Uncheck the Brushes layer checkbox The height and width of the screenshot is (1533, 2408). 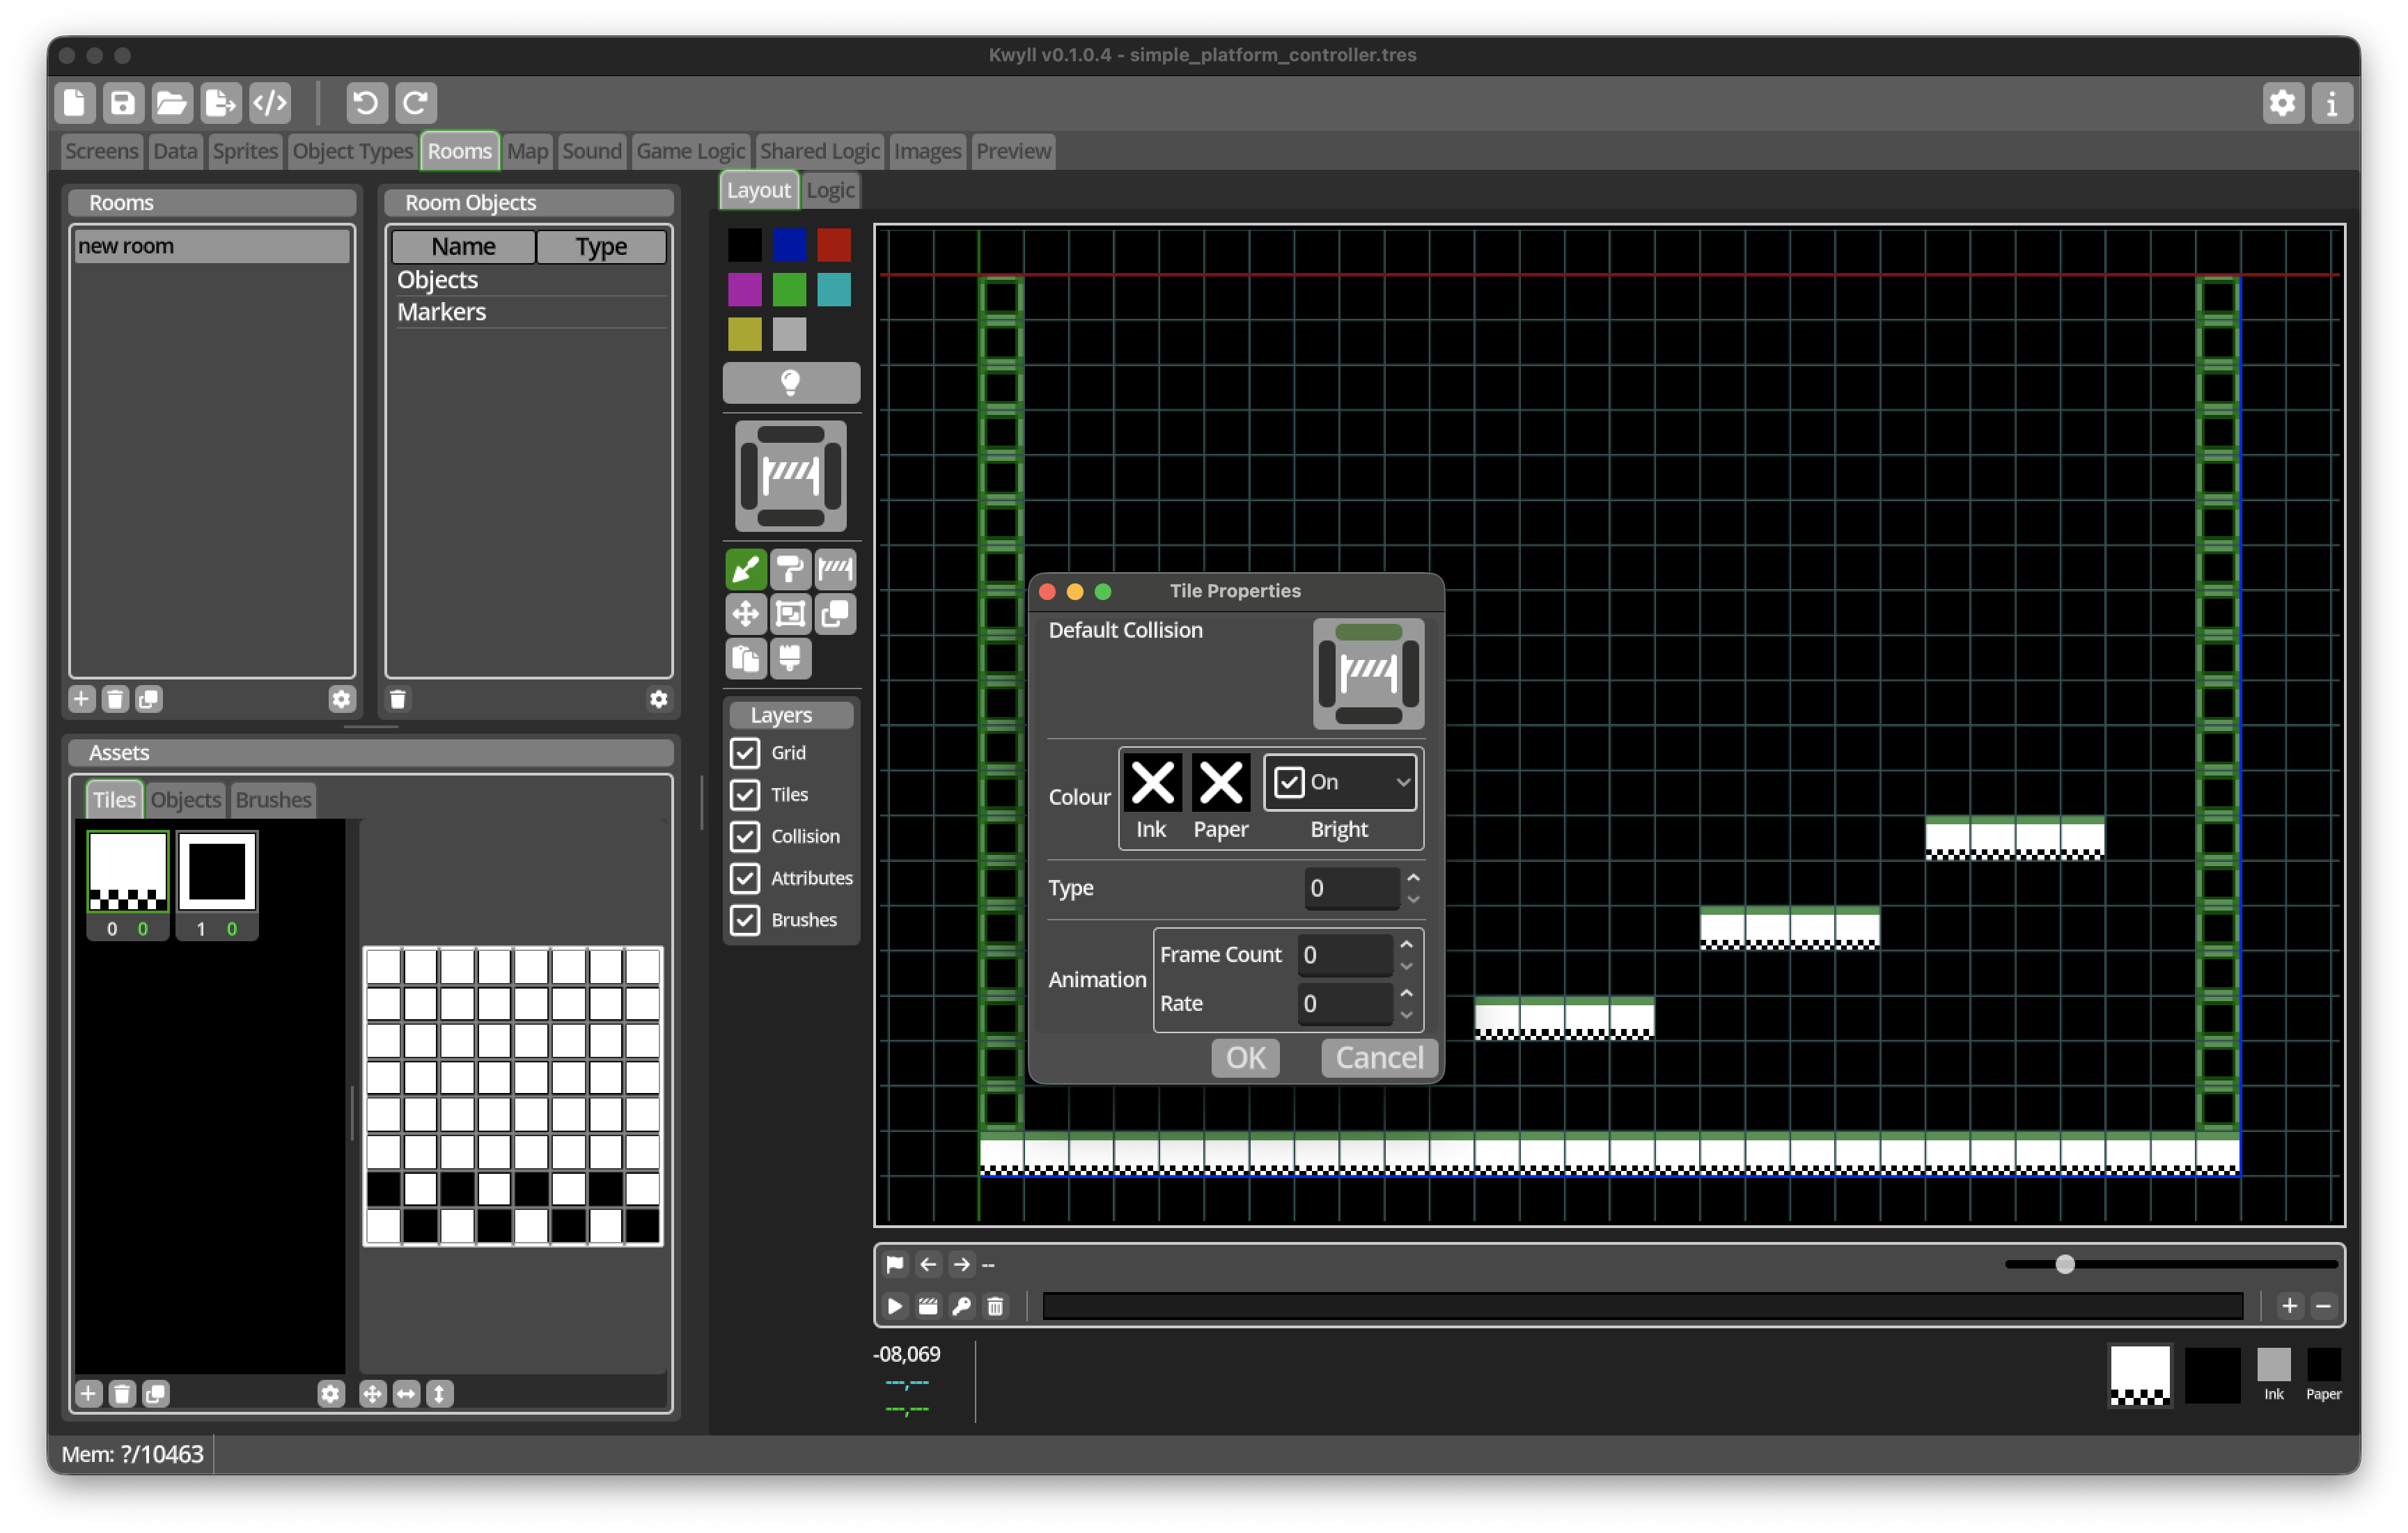pos(745,920)
